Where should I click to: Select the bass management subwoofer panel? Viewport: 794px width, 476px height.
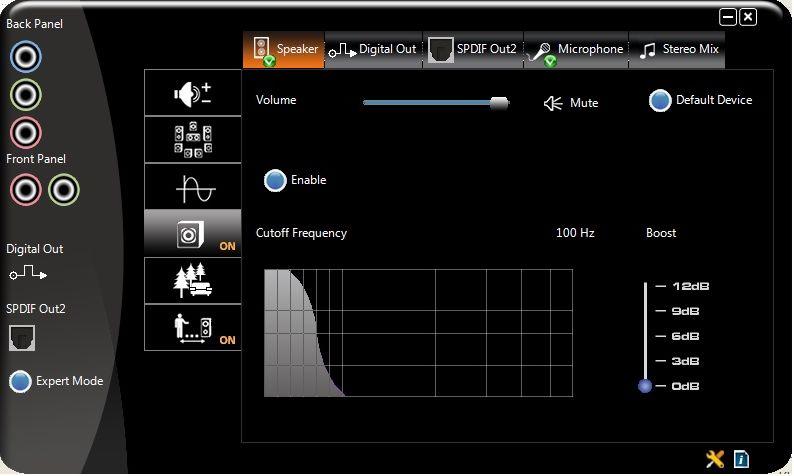(192, 233)
